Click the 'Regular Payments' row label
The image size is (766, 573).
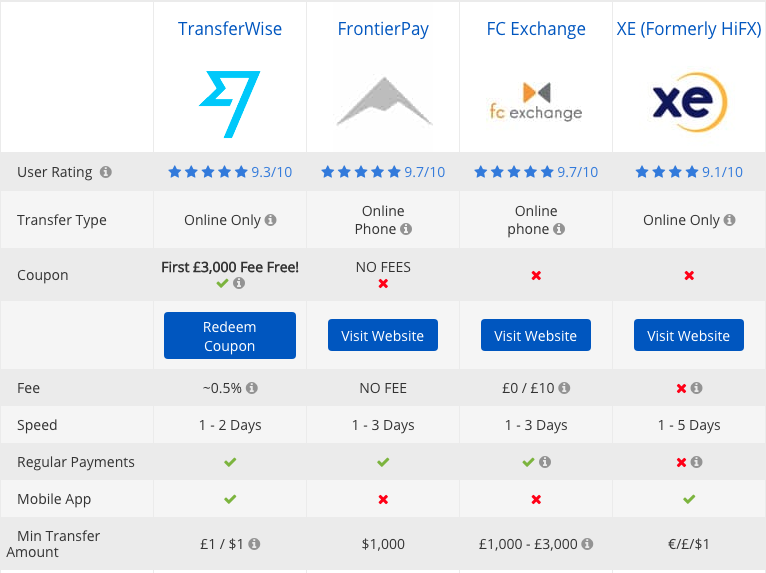coord(76,462)
